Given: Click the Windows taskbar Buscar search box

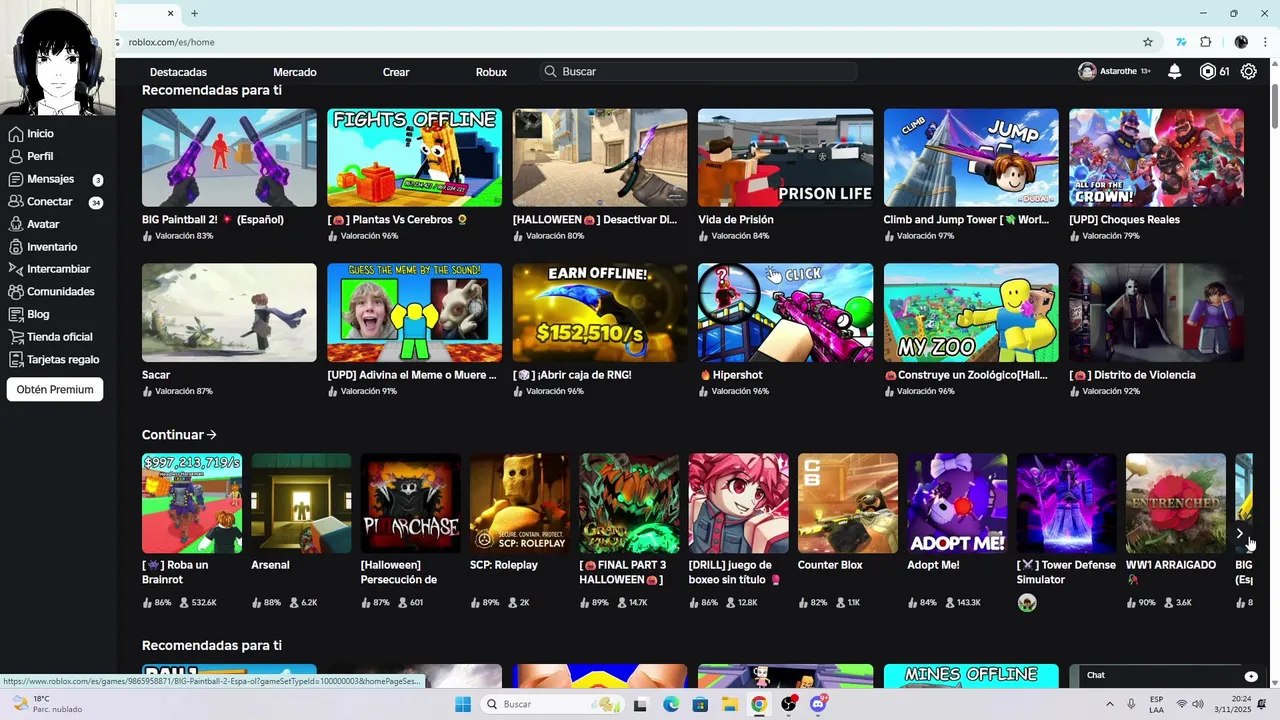Looking at the screenshot, I should (x=551, y=704).
